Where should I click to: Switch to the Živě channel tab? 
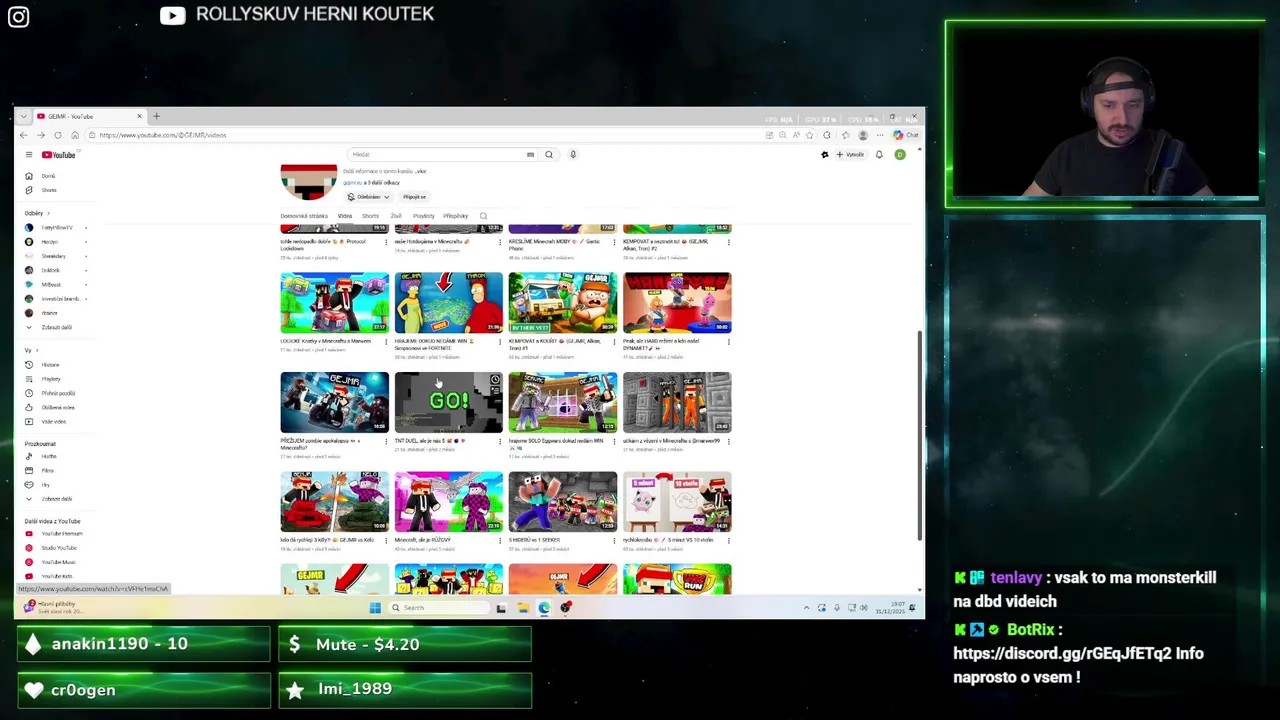click(x=396, y=216)
